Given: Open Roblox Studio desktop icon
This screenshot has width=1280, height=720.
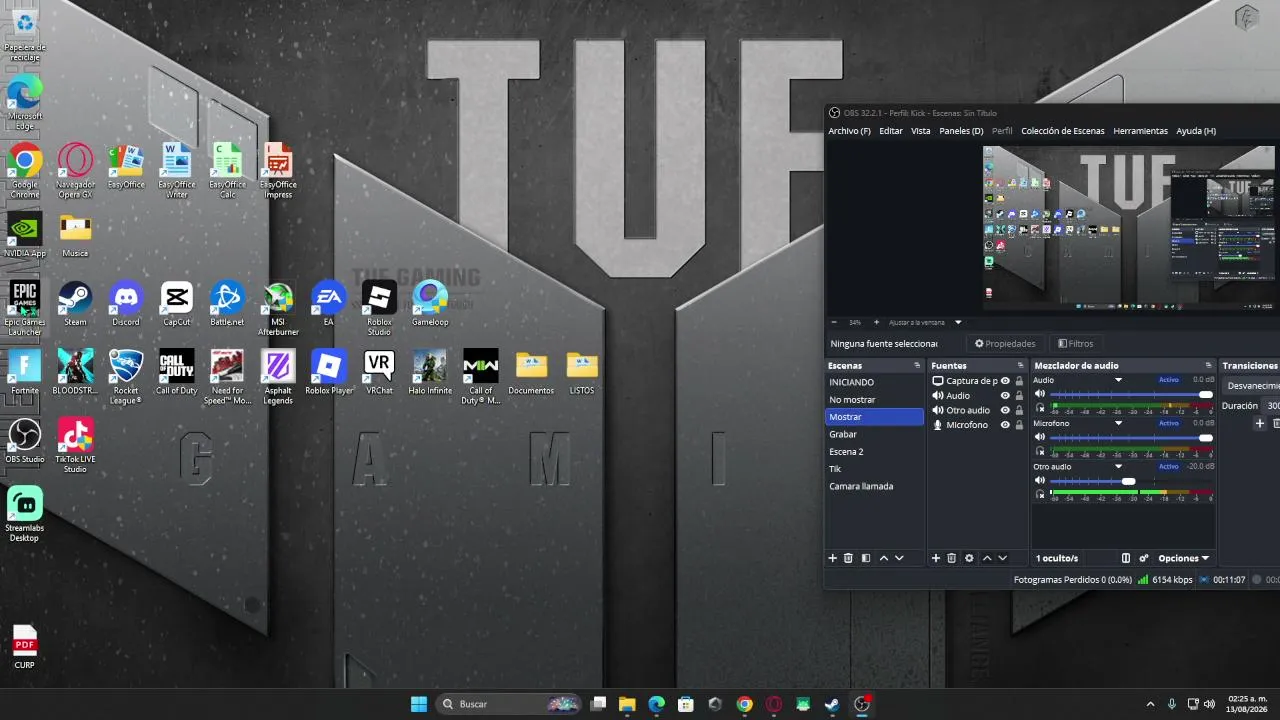Looking at the screenshot, I should pyautogui.click(x=379, y=308).
